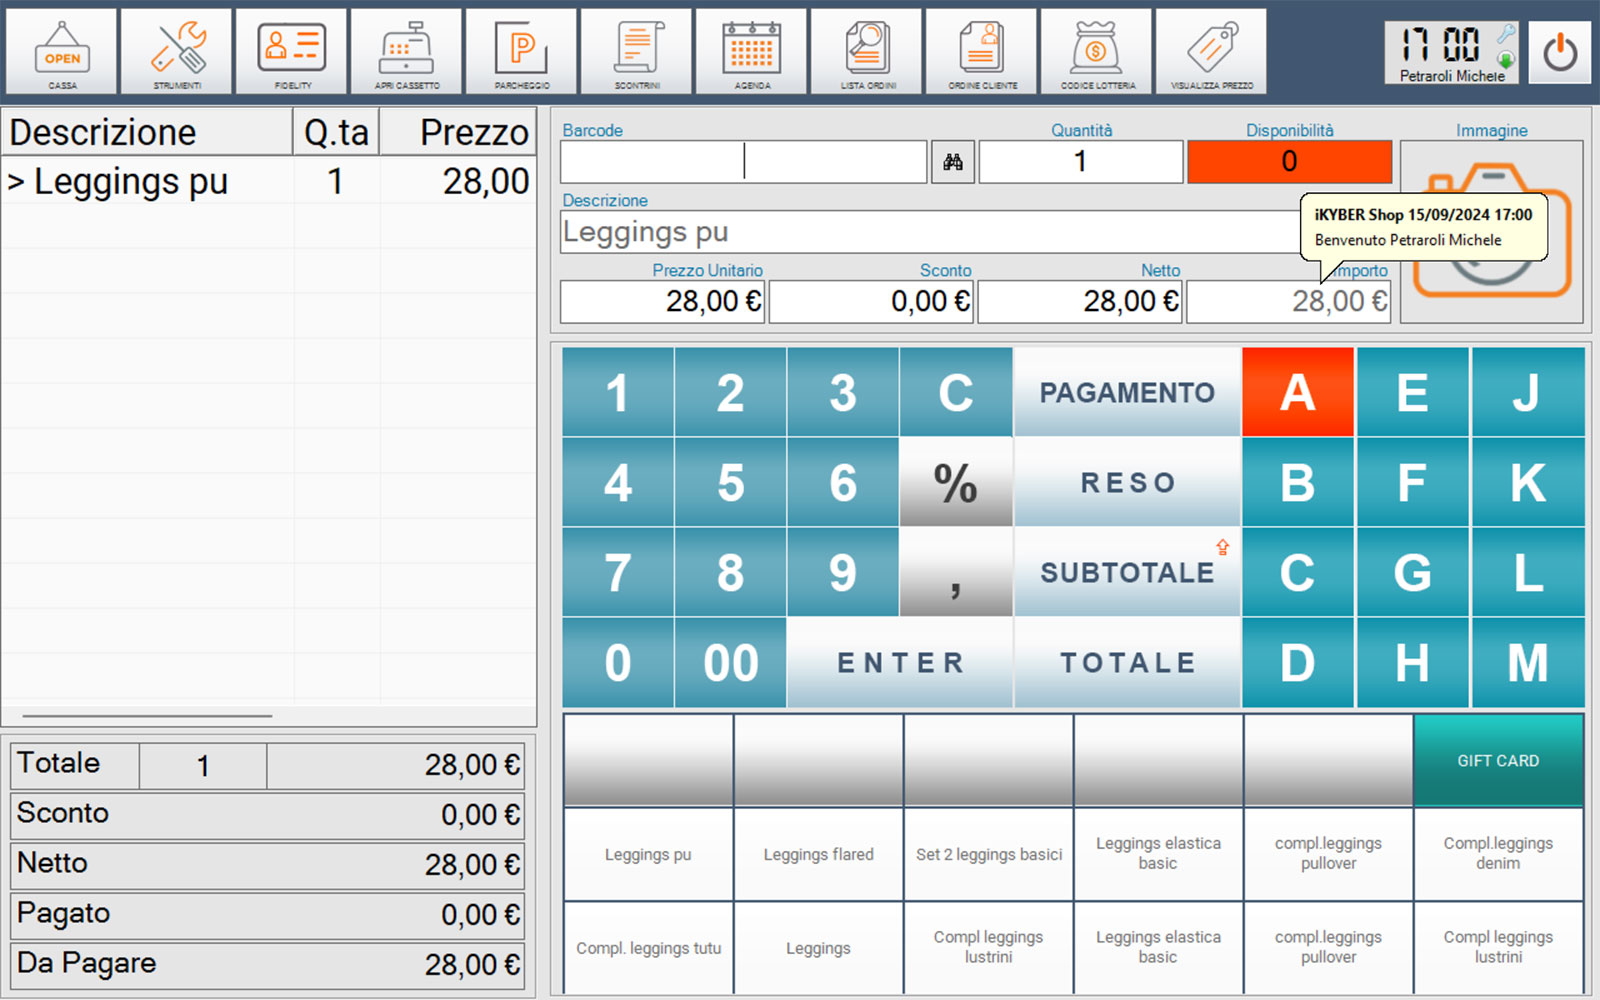Click the green download icon under the key
Viewport: 1600px width, 1000px height.
pyautogui.click(x=1506, y=60)
